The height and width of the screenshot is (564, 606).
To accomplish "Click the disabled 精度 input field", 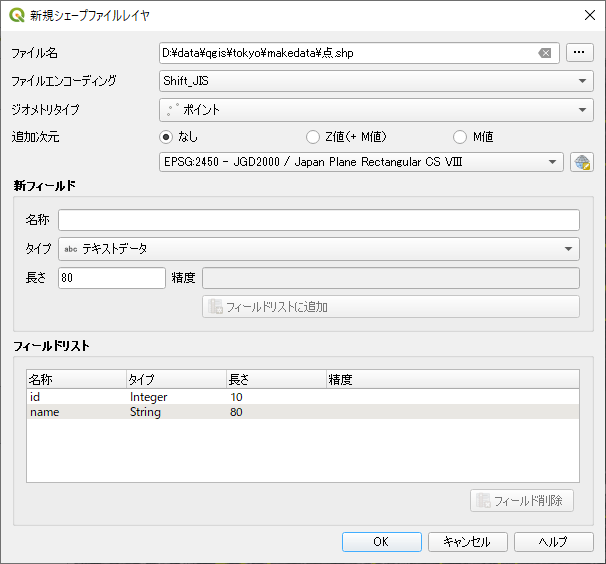I will pos(391,278).
